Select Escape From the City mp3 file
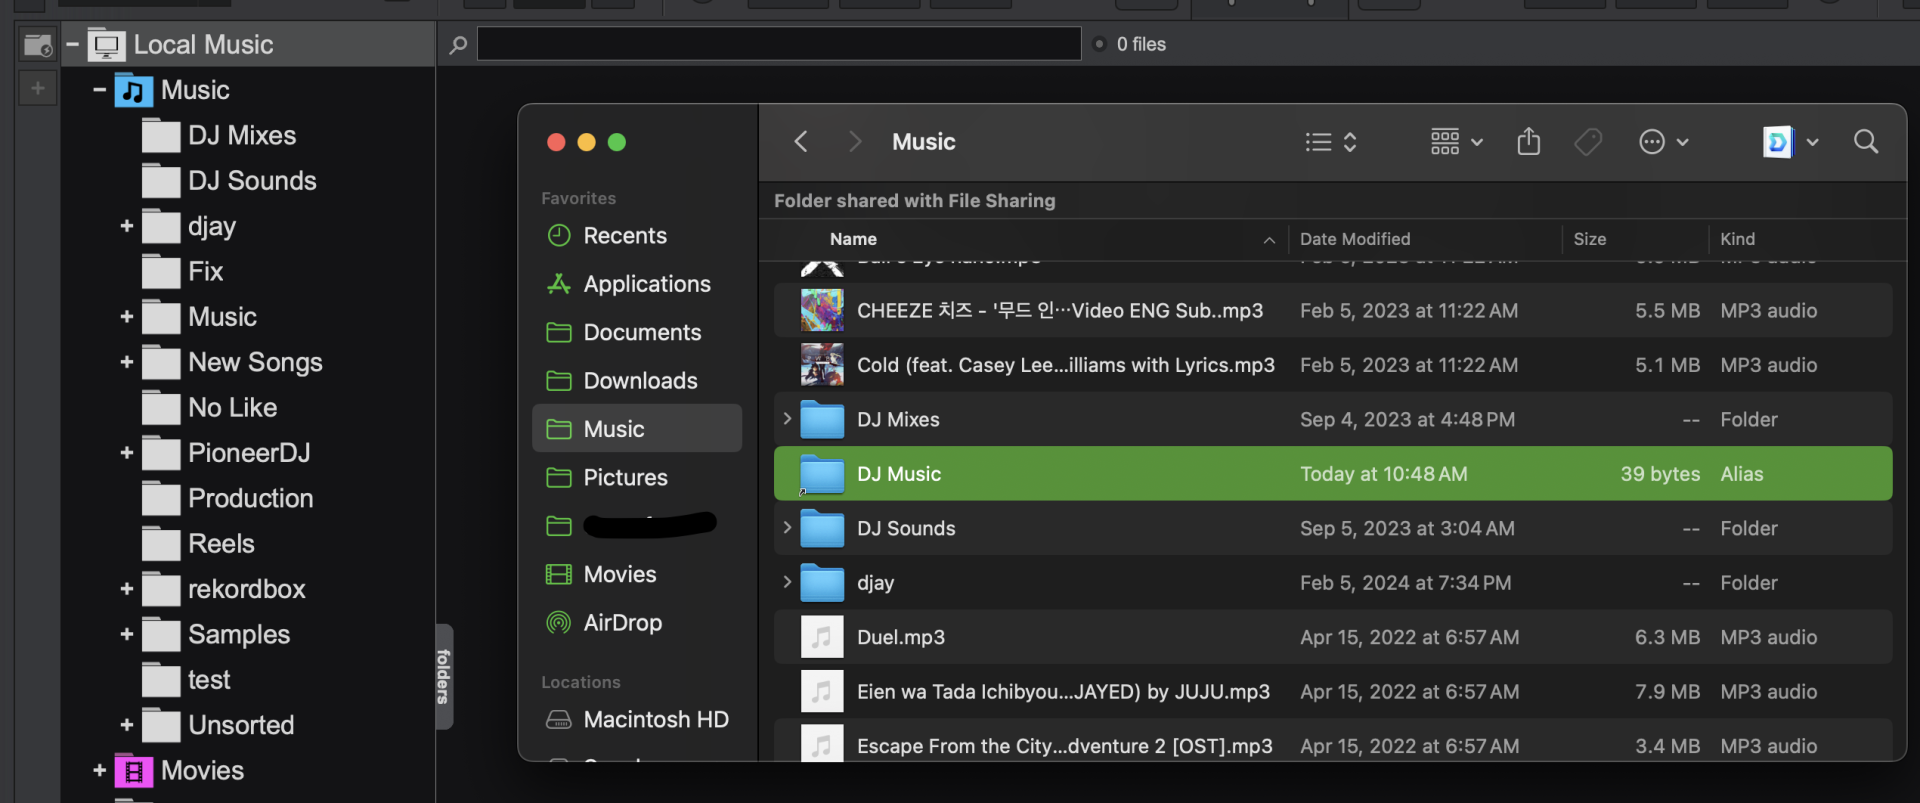 click(x=1333, y=744)
